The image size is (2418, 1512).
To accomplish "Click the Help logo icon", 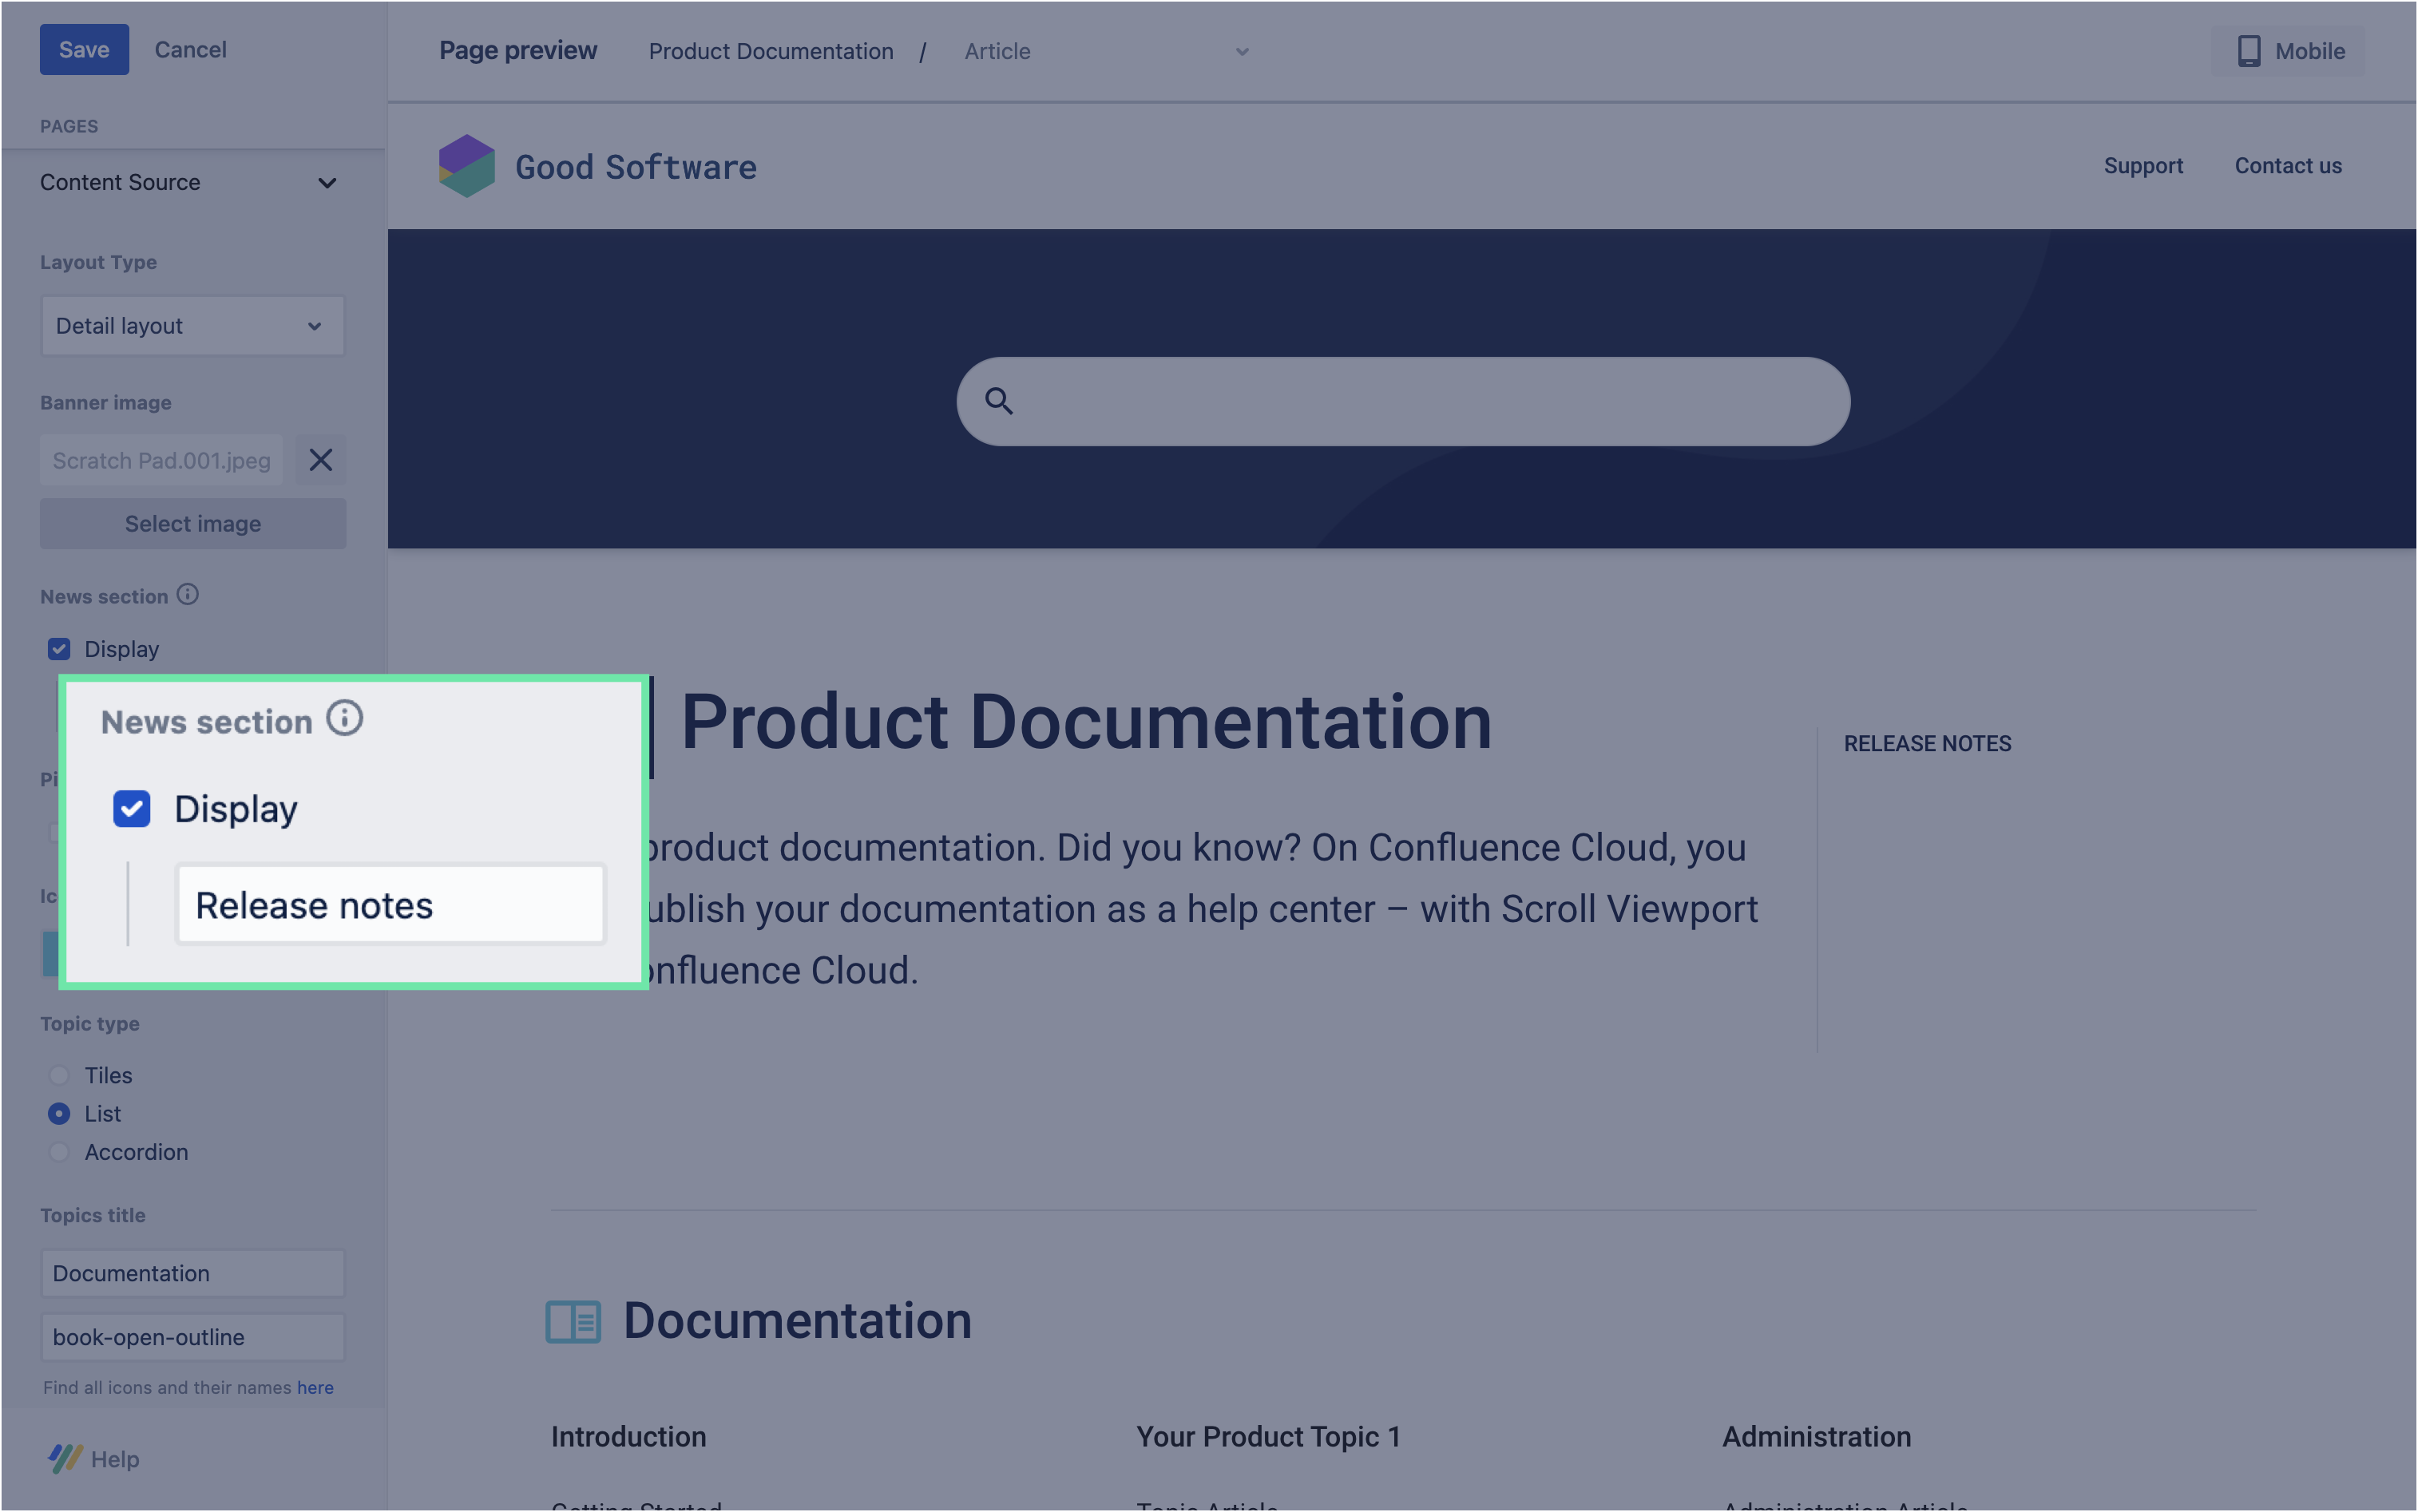I will point(65,1458).
